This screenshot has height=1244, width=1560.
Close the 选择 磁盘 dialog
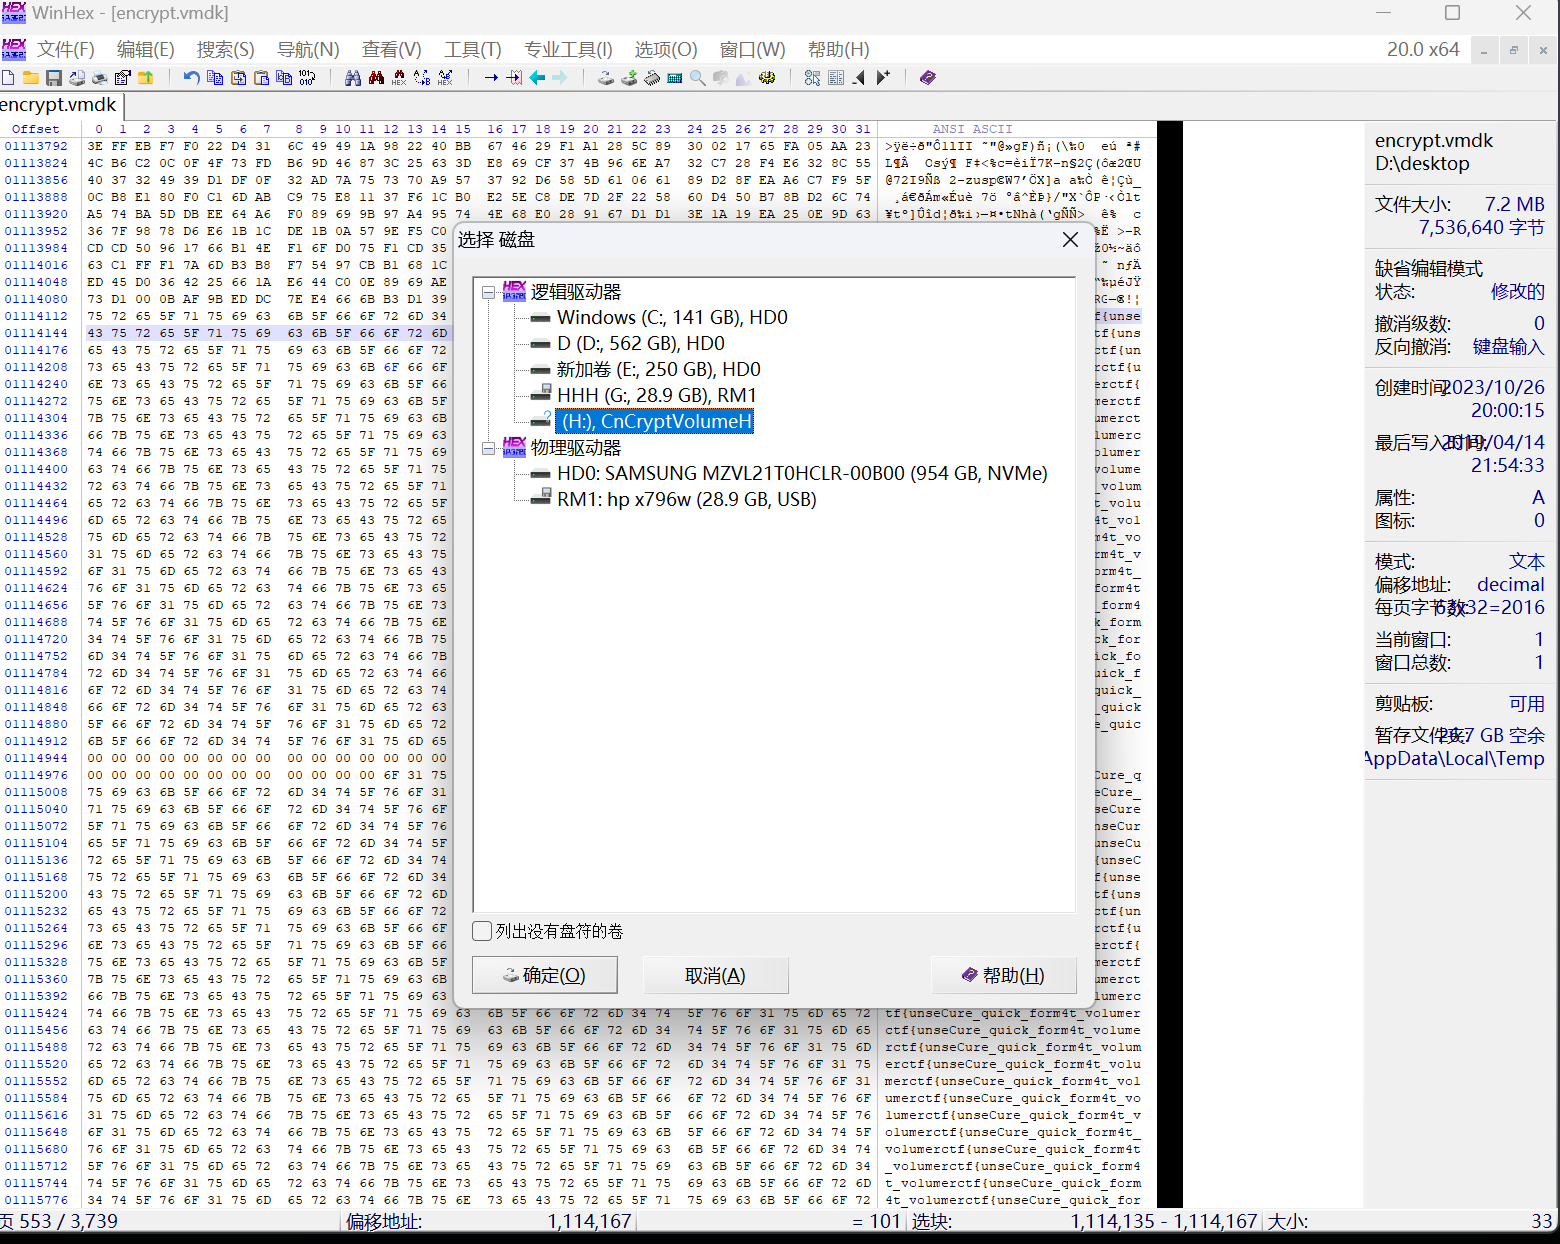pos(1070,239)
